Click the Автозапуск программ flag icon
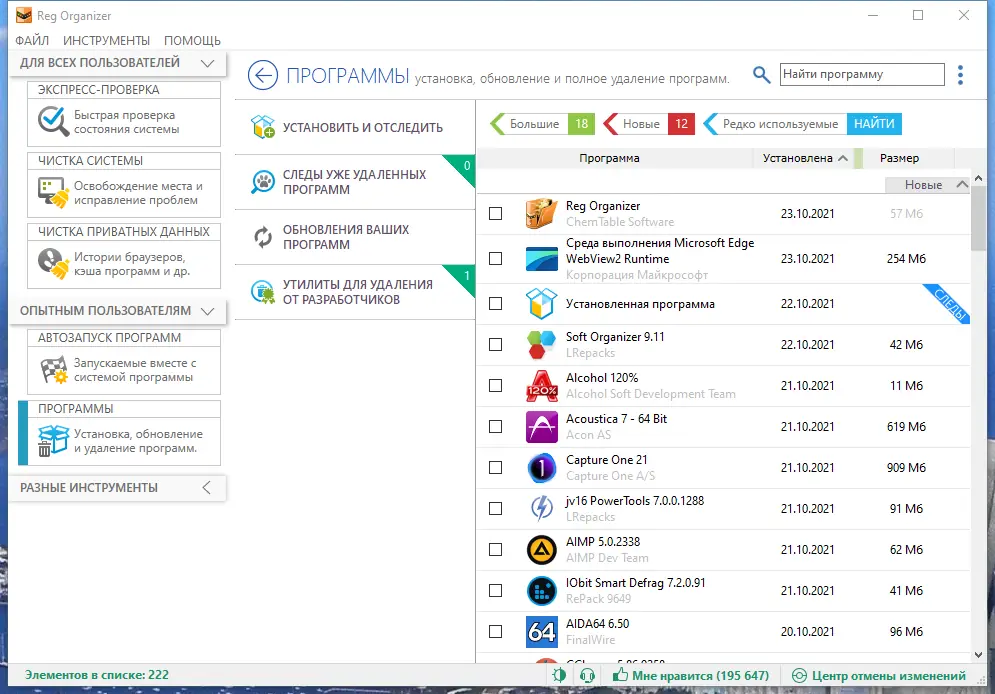Image resolution: width=995 pixels, height=694 pixels. pos(53,370)
